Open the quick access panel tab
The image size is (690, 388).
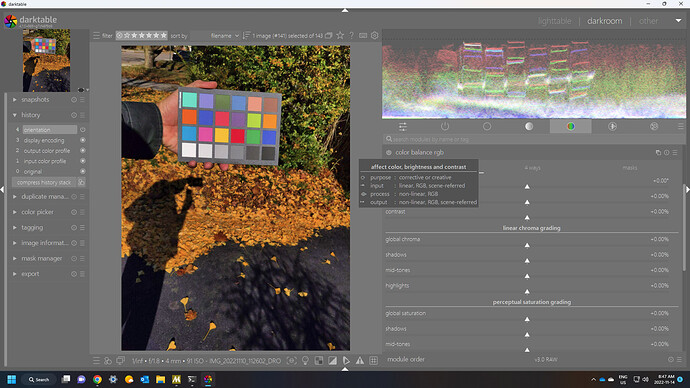click(403, 127)
